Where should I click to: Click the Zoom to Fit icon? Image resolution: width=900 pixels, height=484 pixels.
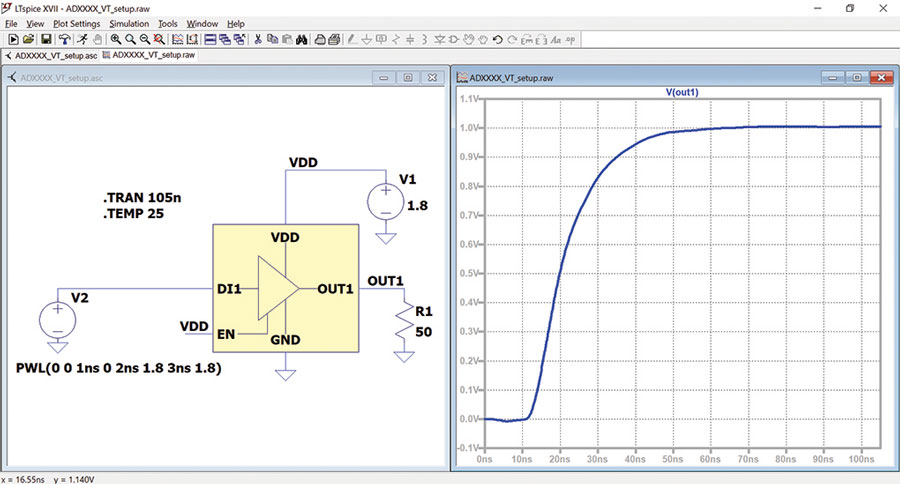(159, 39)
